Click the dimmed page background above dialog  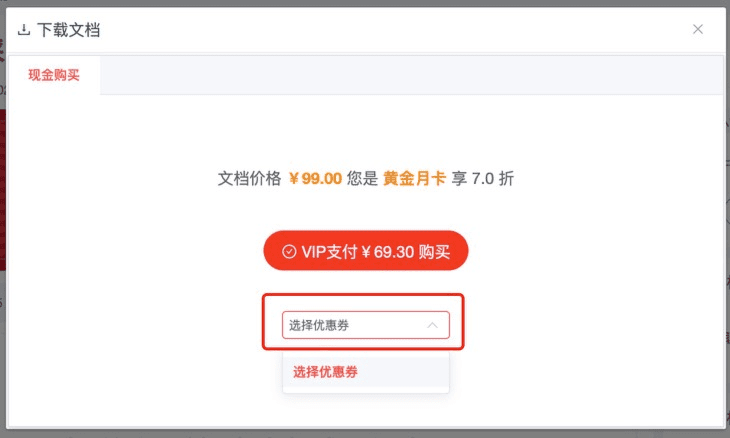pyautogui.click(x=365, y=3)
